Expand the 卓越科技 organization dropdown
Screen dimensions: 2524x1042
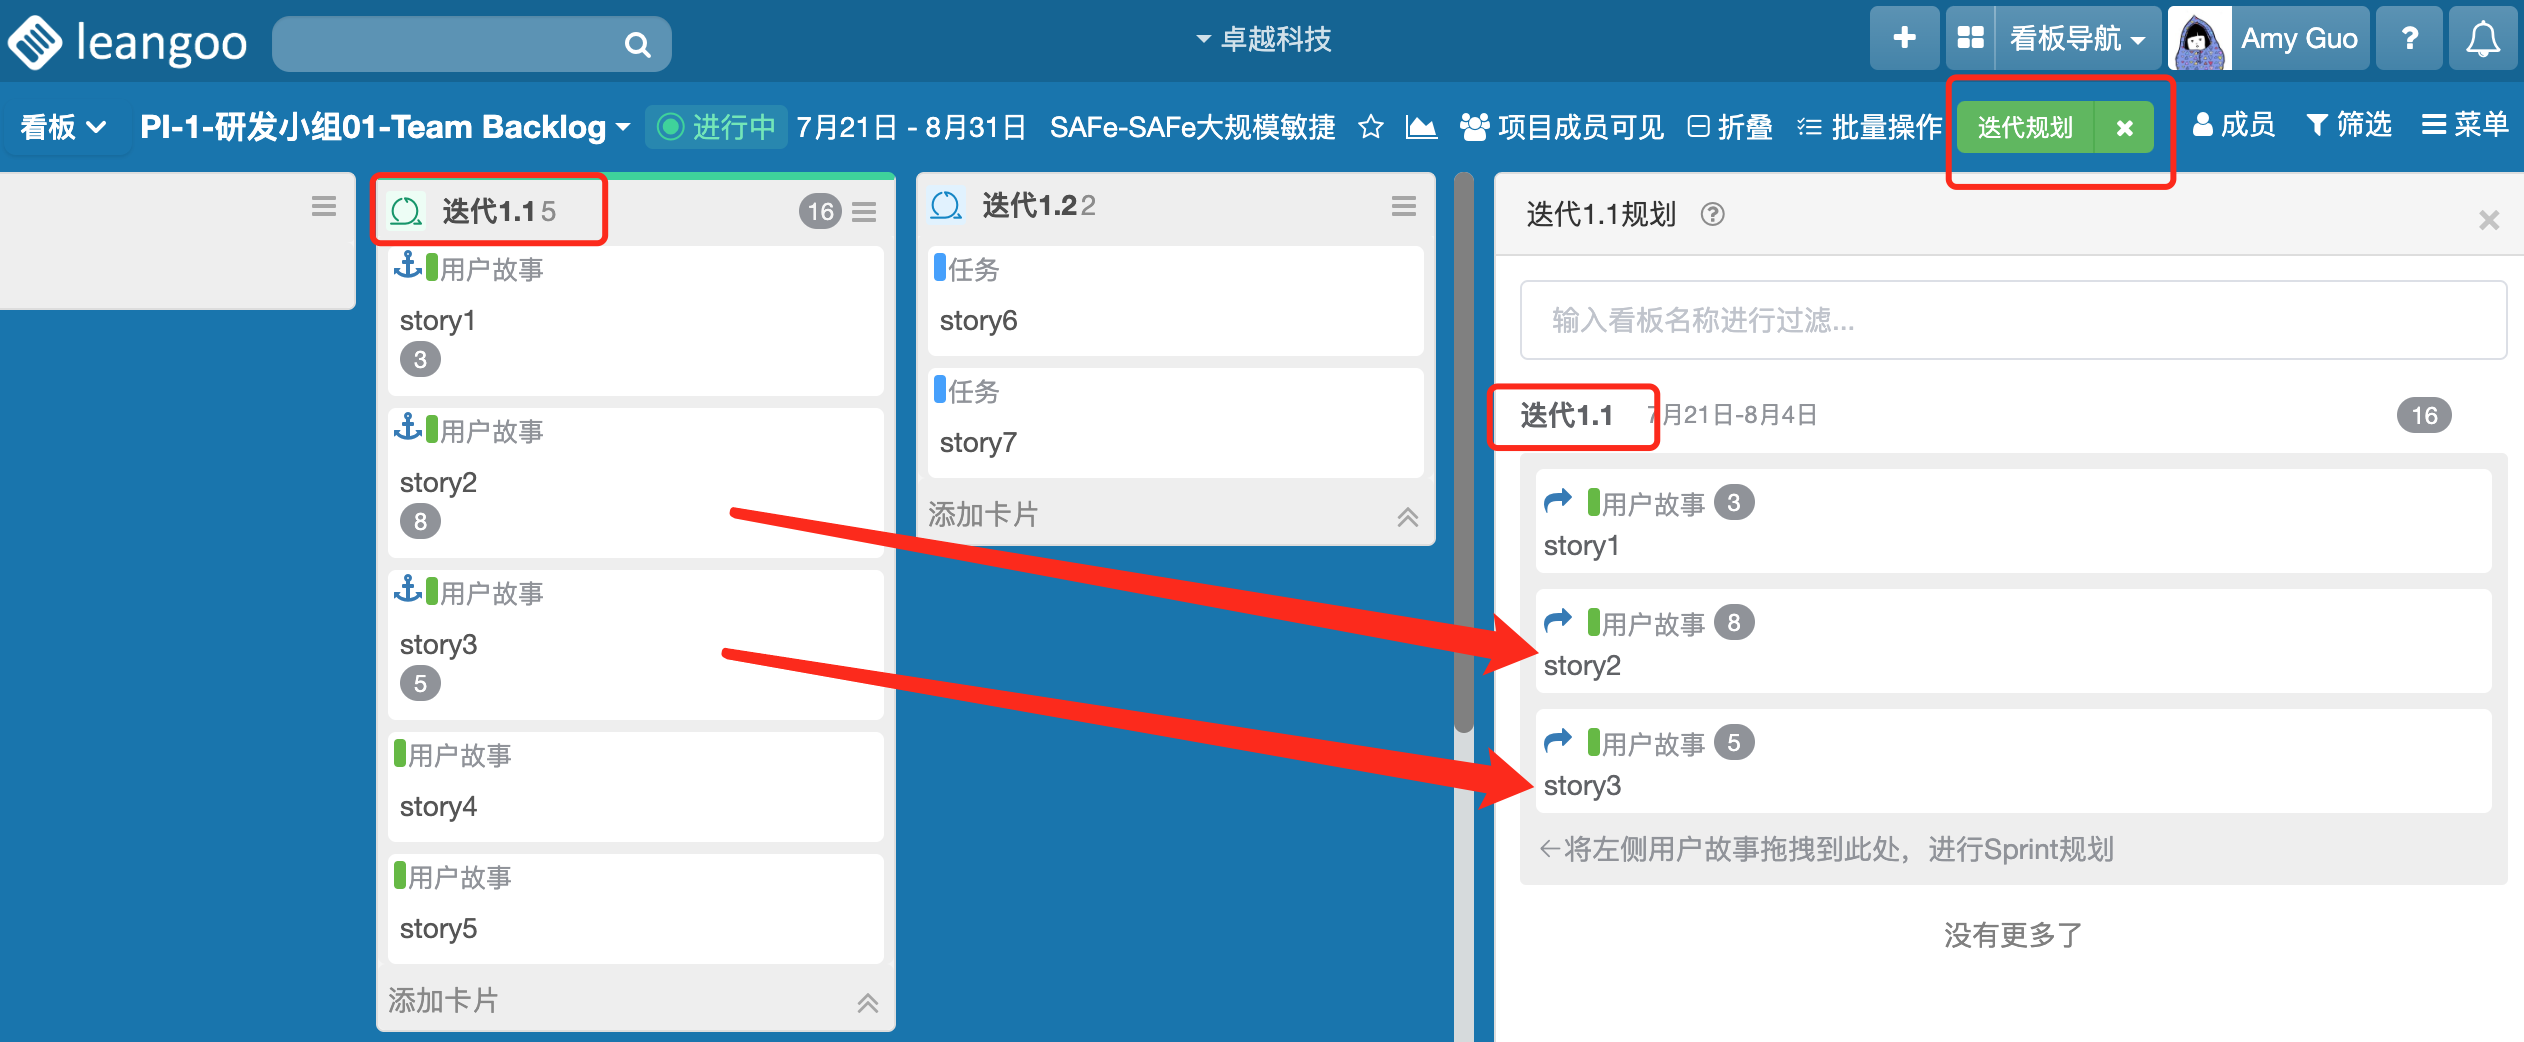pyautogui.click(x=1264, y=39)
